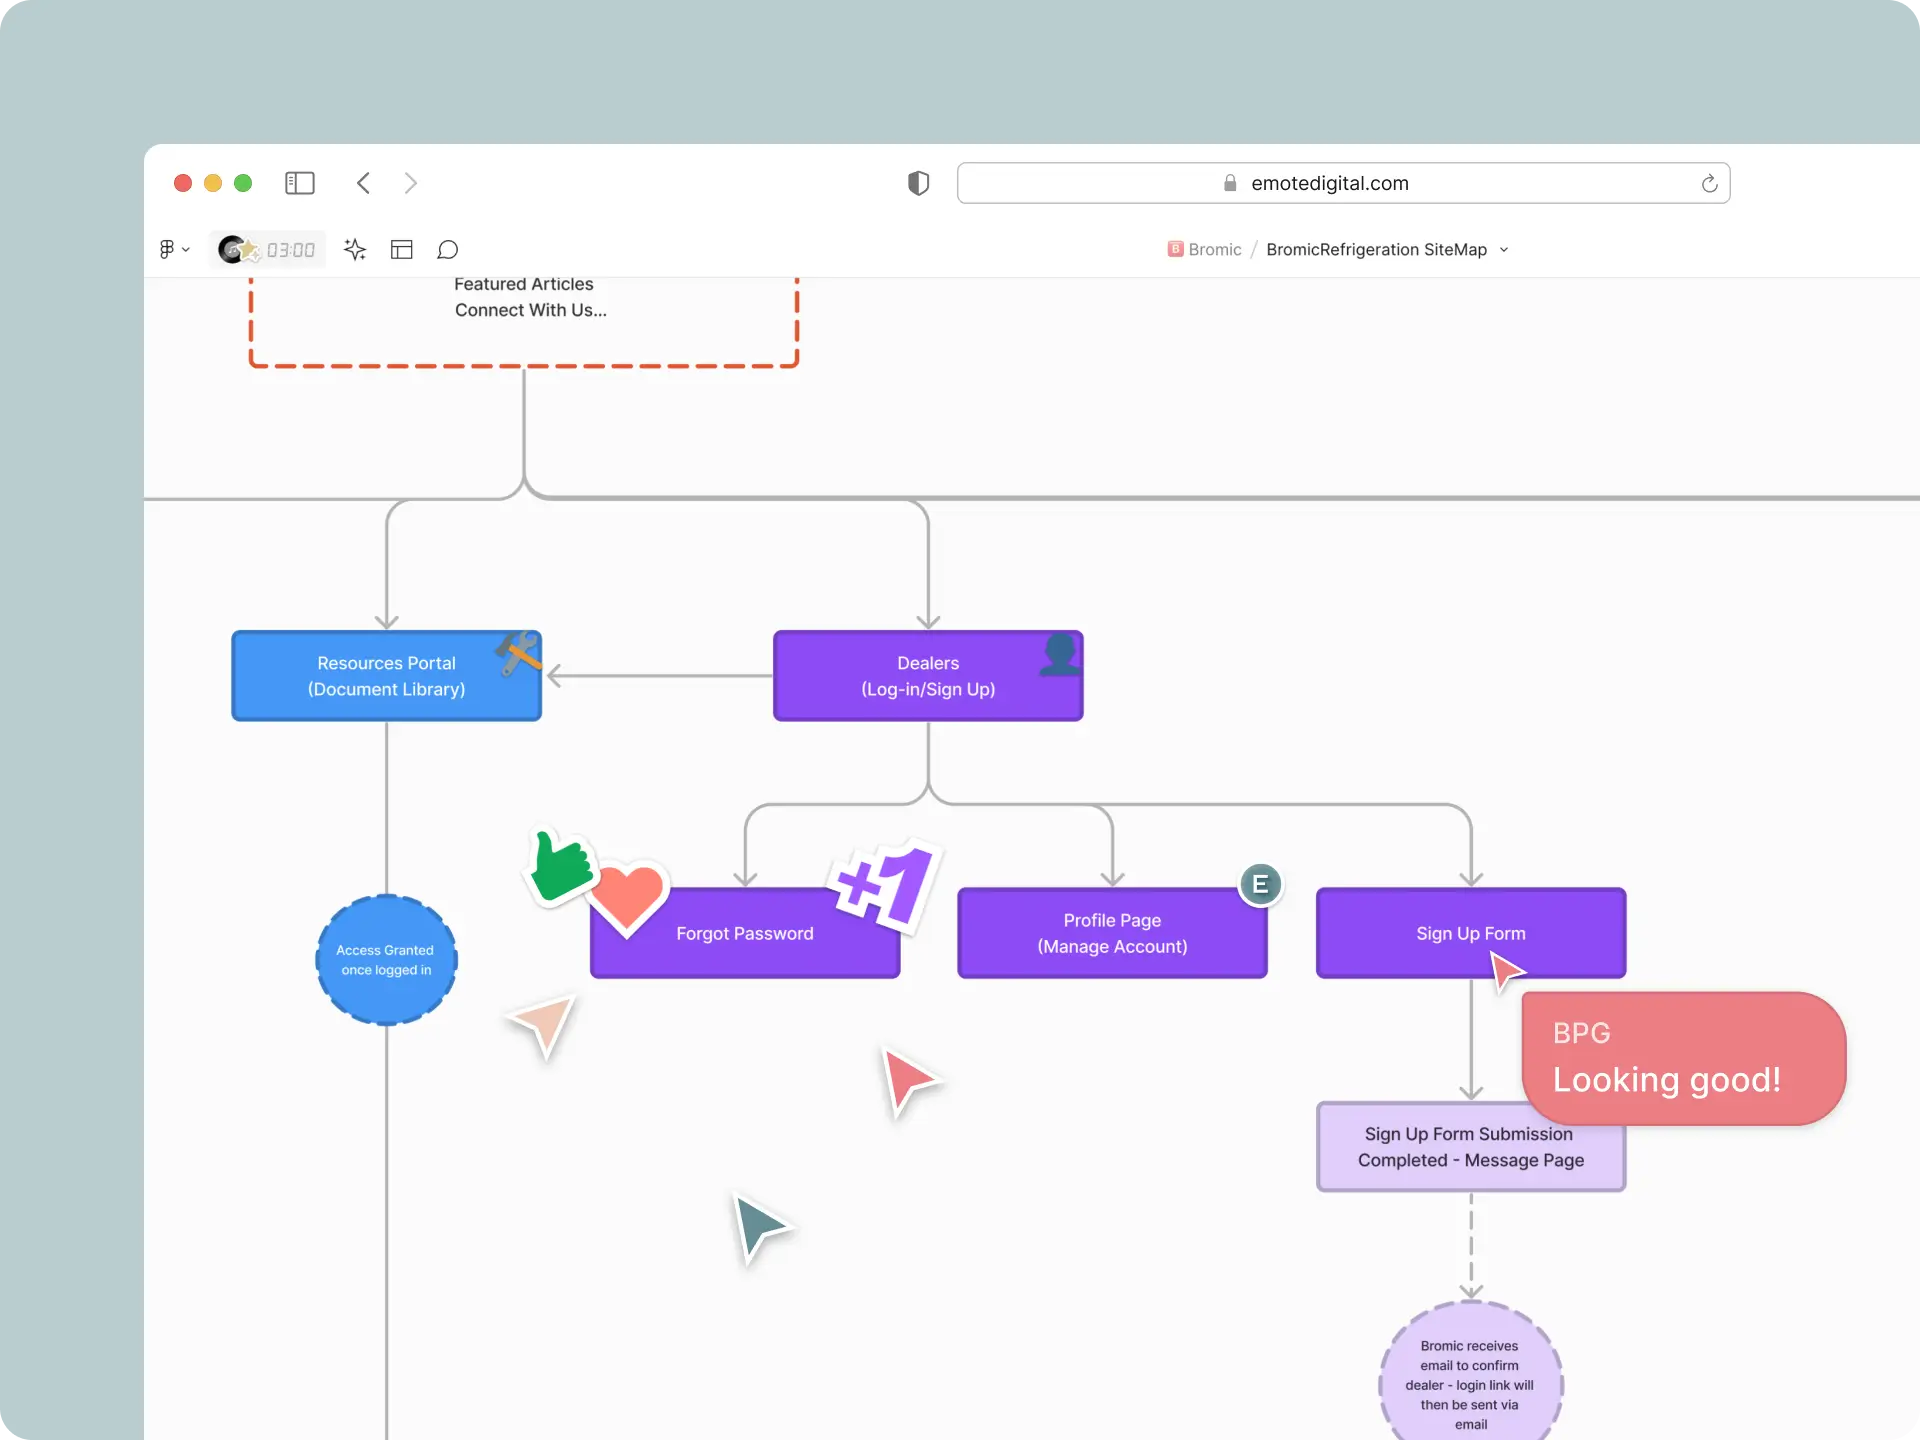This screenshot has width=1920, height=1440.
Task: Open the templates layout icon
Action: (402, 249)
